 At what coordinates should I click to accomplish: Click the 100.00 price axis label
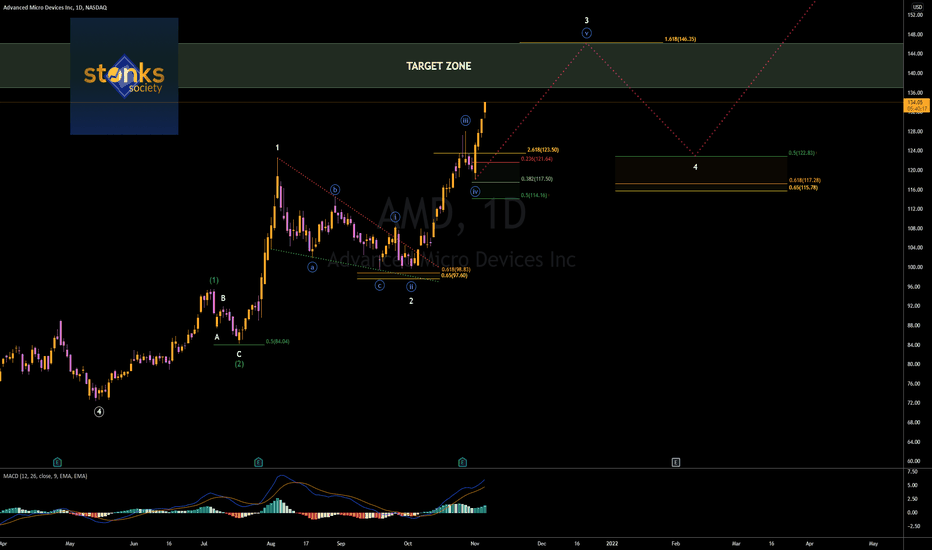click(915, 267)
